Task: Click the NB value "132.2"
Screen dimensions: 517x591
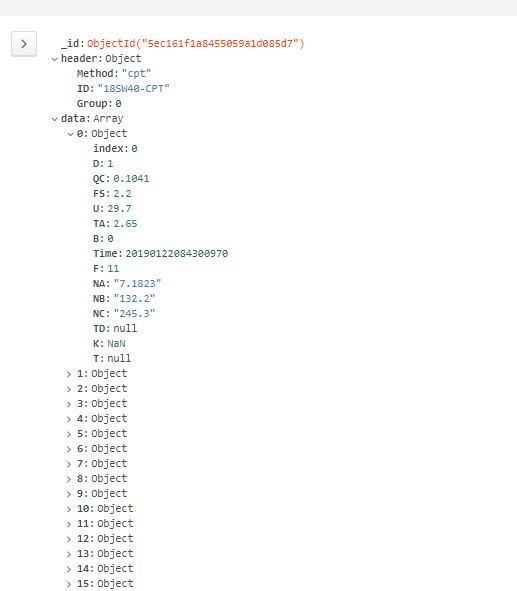Action: coord(135,299)
